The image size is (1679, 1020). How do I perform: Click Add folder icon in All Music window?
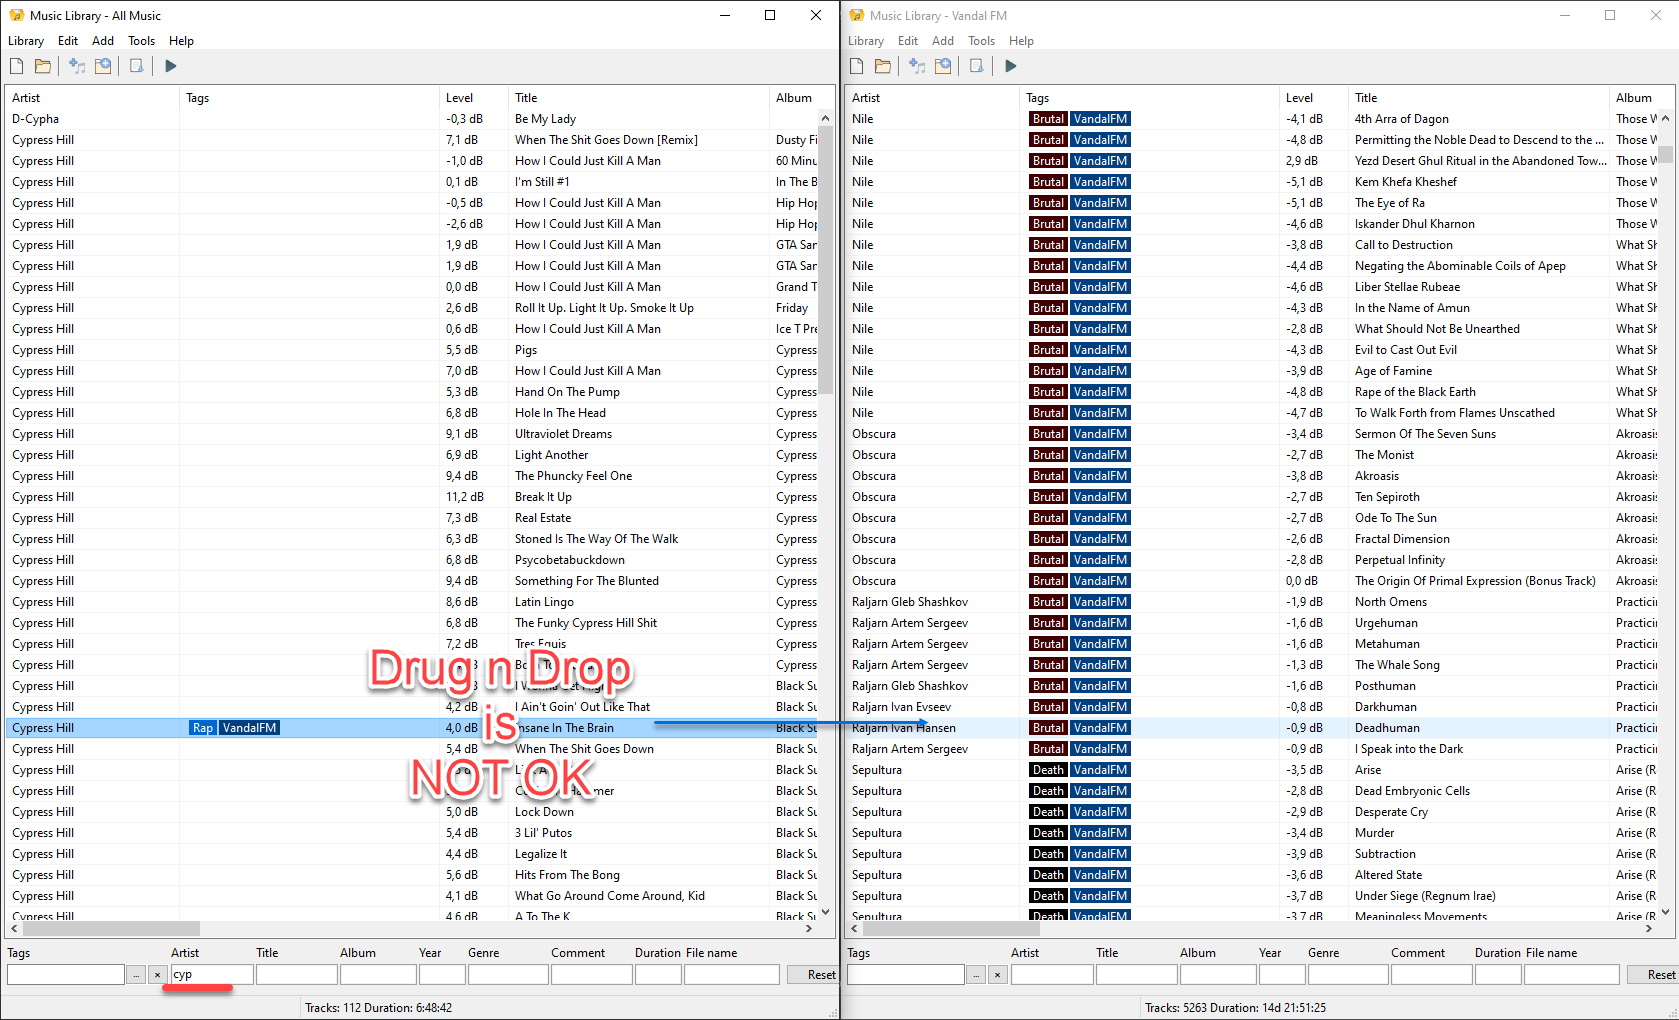coord(103,66)
